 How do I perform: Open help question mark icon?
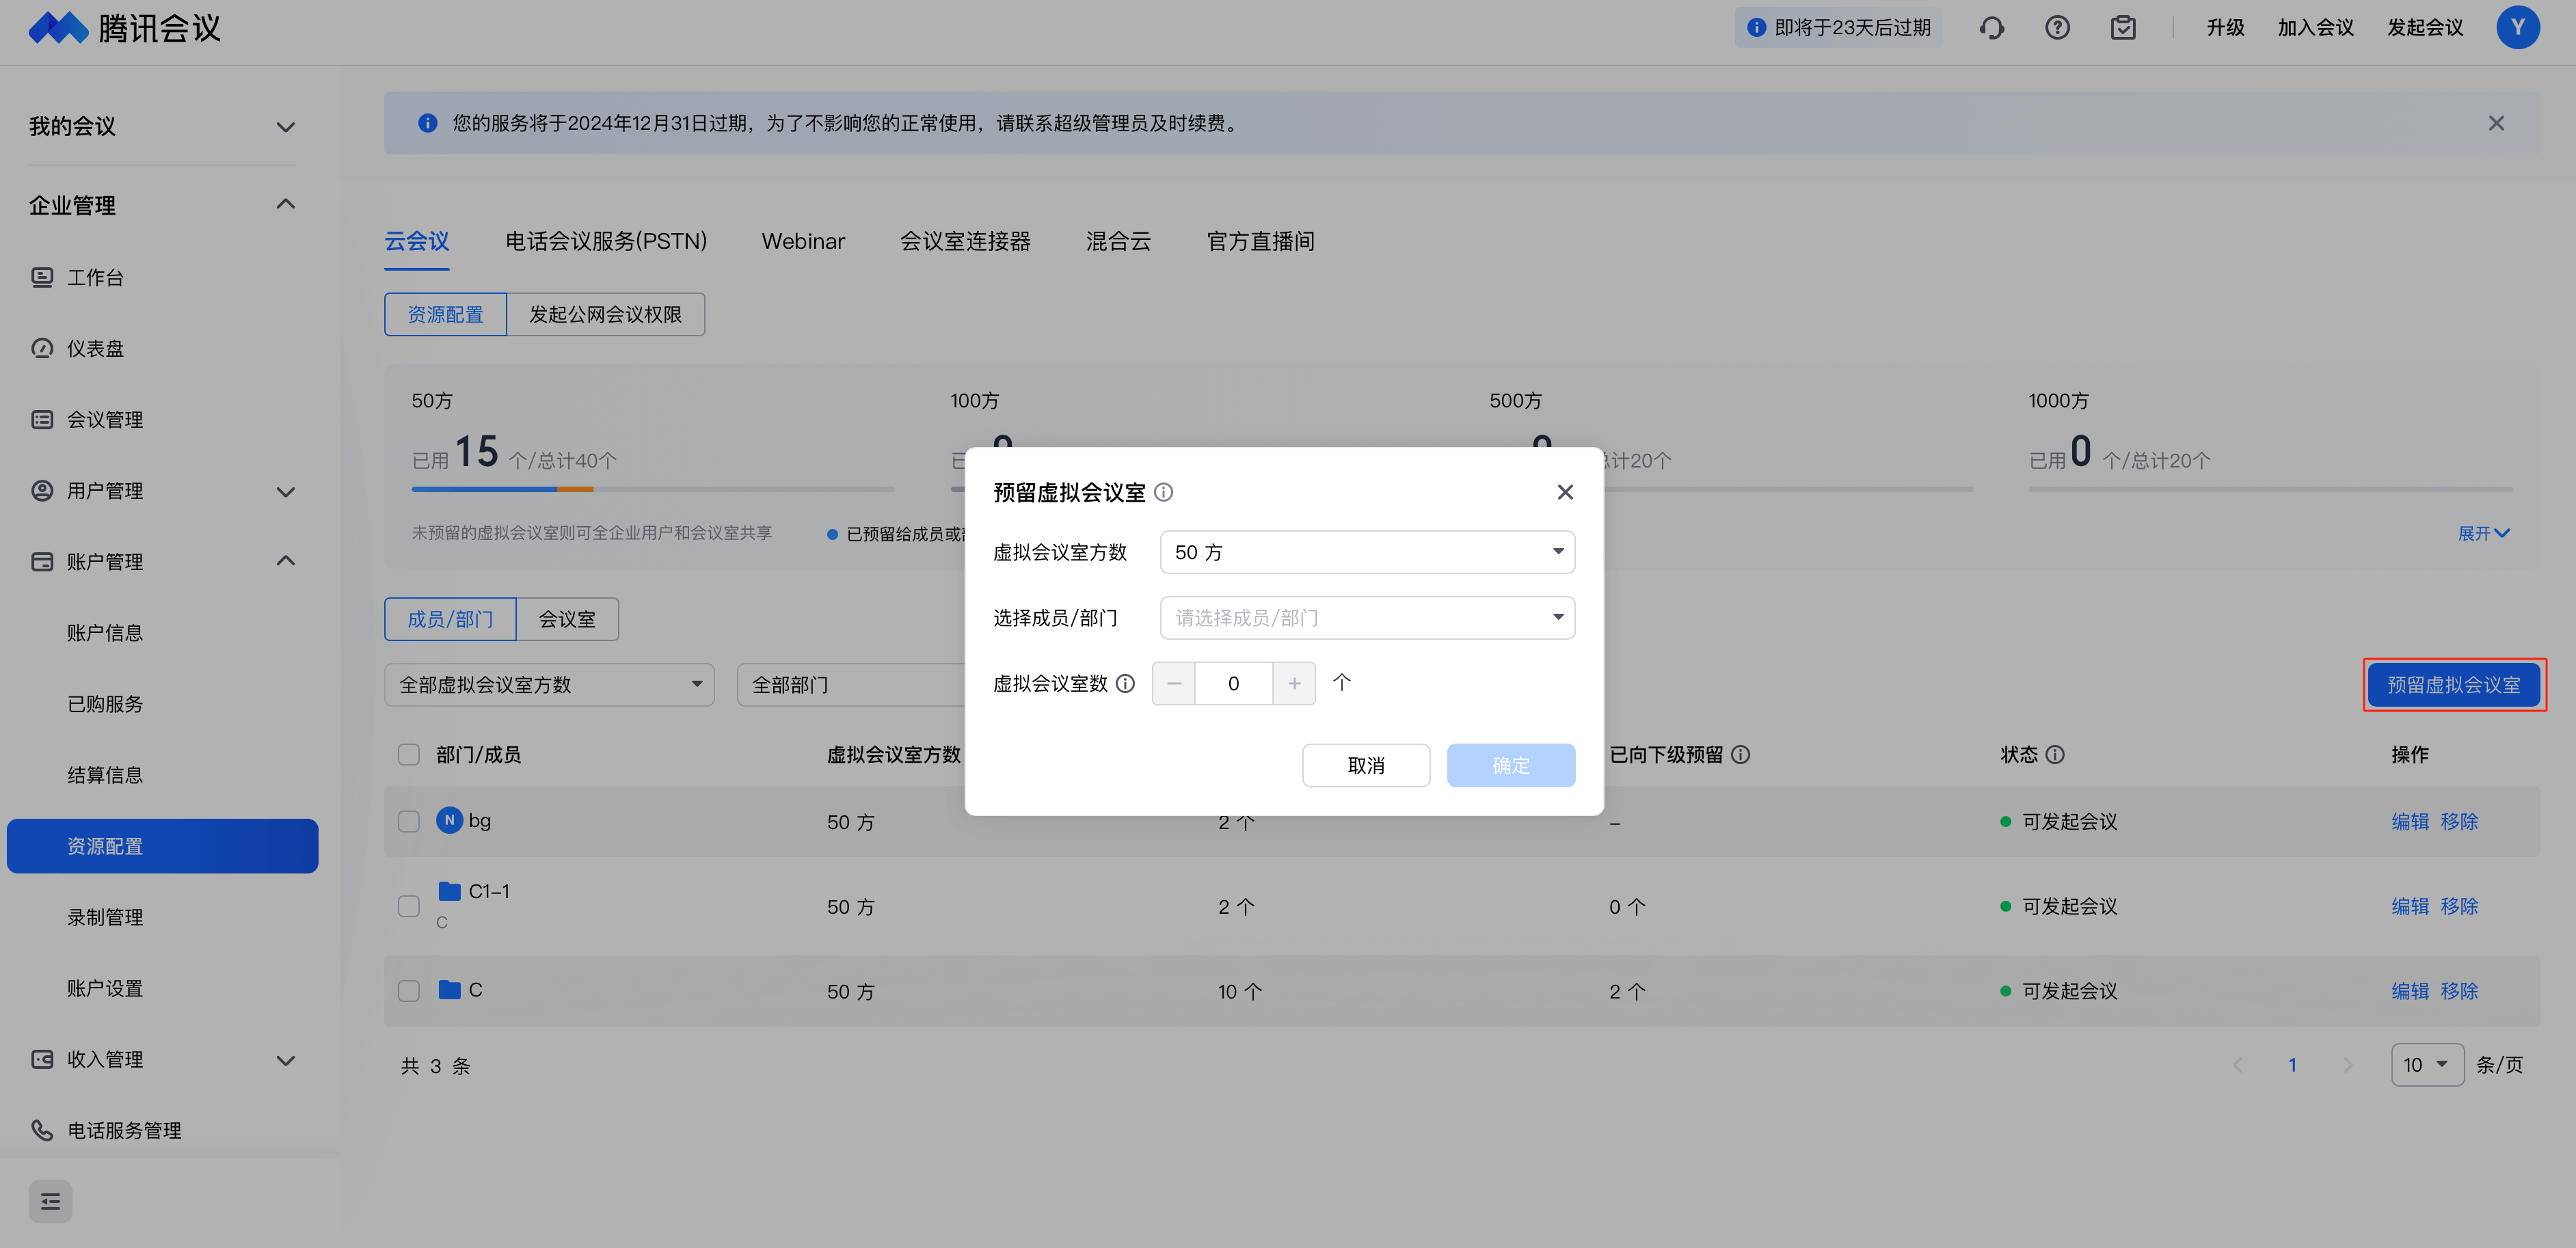[x=2057, y=28]
